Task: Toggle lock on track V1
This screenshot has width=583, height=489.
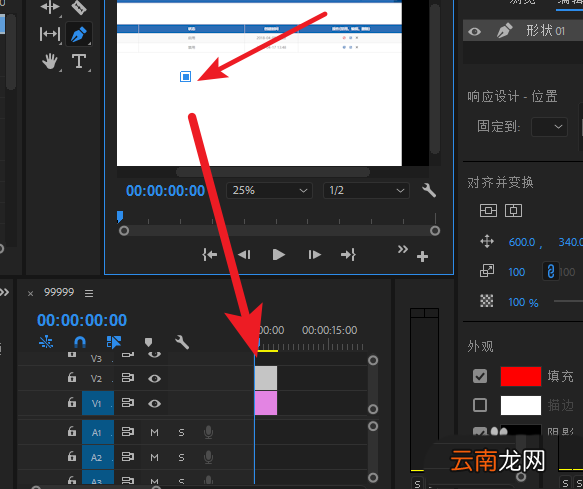Action: (x=72, y=402)
